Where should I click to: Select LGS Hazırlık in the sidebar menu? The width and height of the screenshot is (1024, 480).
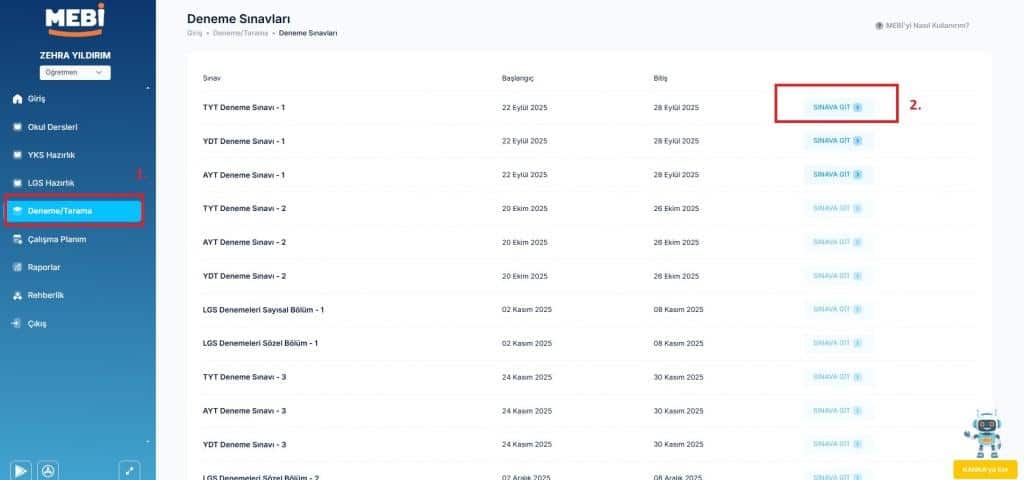point(50,183)
